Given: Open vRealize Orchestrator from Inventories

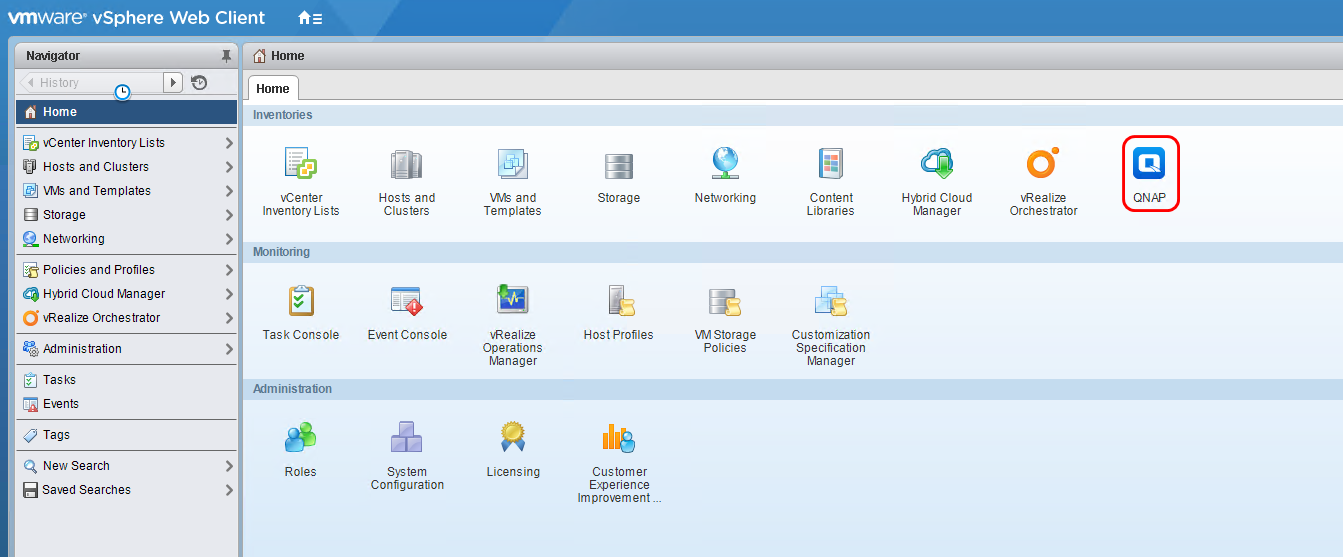Looking at the screenshot, I should coord(1042,164).
